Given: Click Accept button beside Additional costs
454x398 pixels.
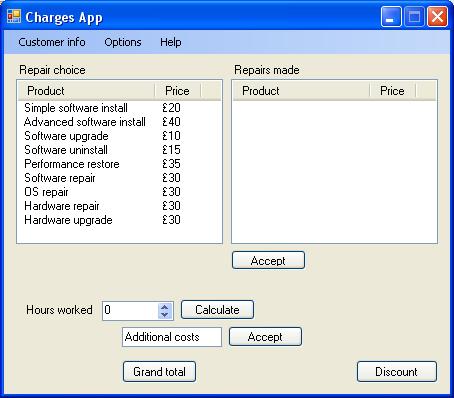Looking at the screenshot, I should click(x=265, y=337).
